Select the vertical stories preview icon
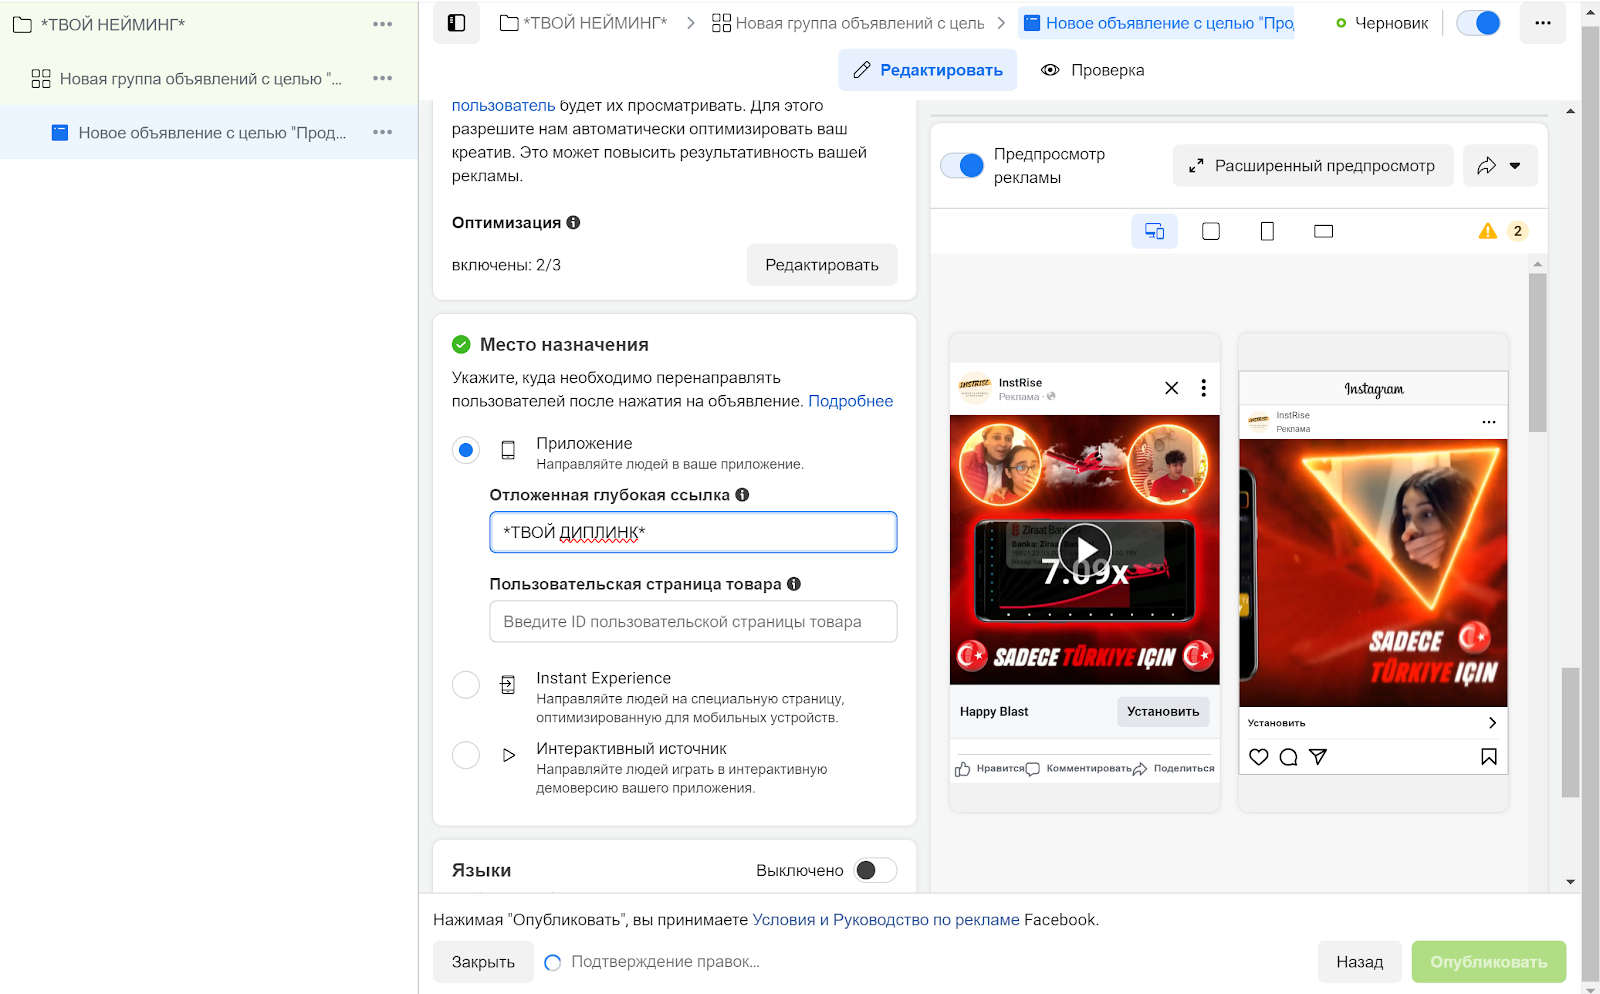 [1267, 231]
